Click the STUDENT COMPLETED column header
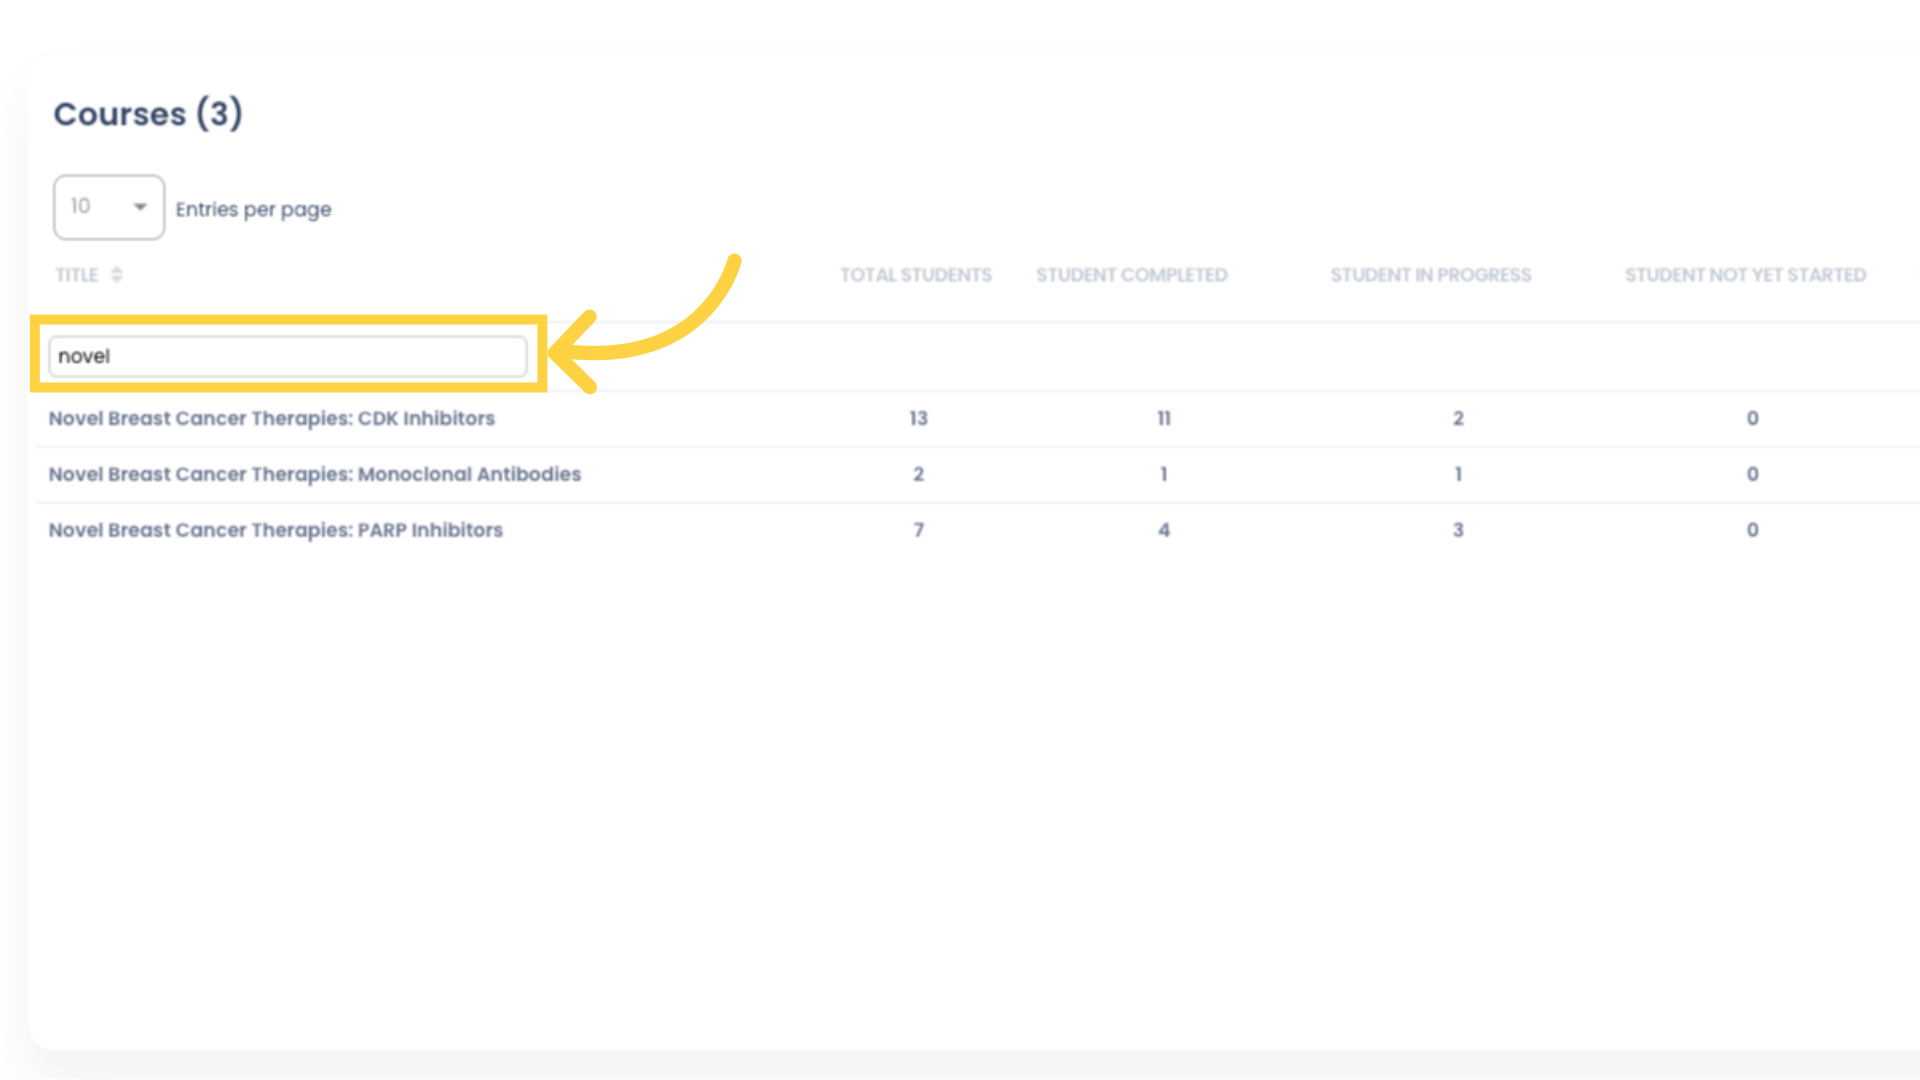The width and height of the screenshot is (1920, 1080). [x=1131, y=274]
